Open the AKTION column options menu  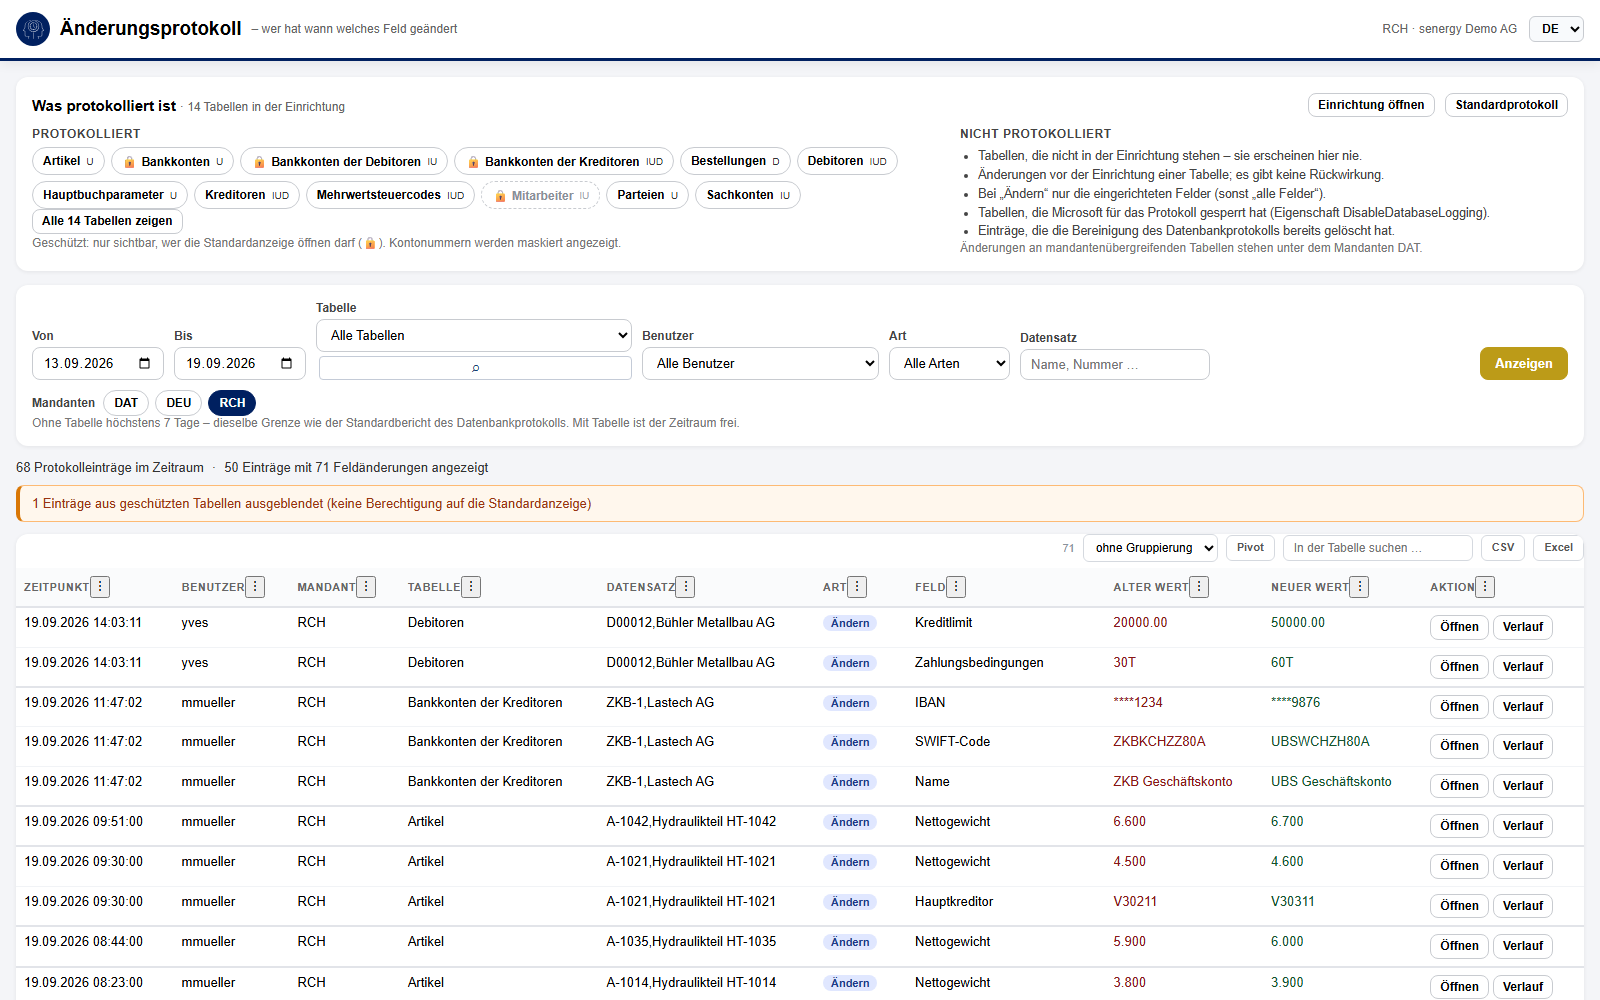click(x=1485, y=587)
